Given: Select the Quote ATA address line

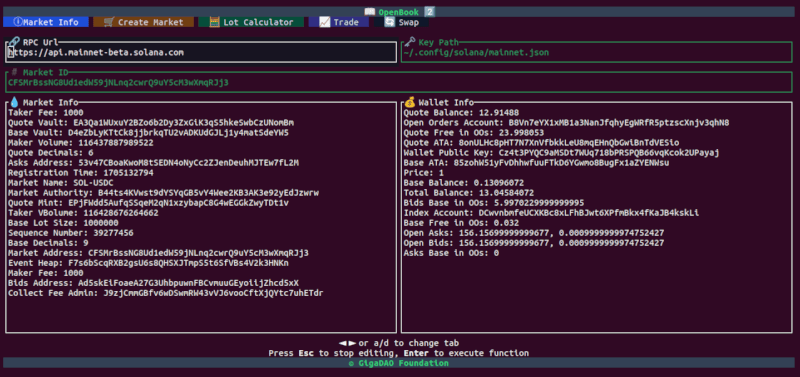Looking at the screenshot, I should click(541, 143).
